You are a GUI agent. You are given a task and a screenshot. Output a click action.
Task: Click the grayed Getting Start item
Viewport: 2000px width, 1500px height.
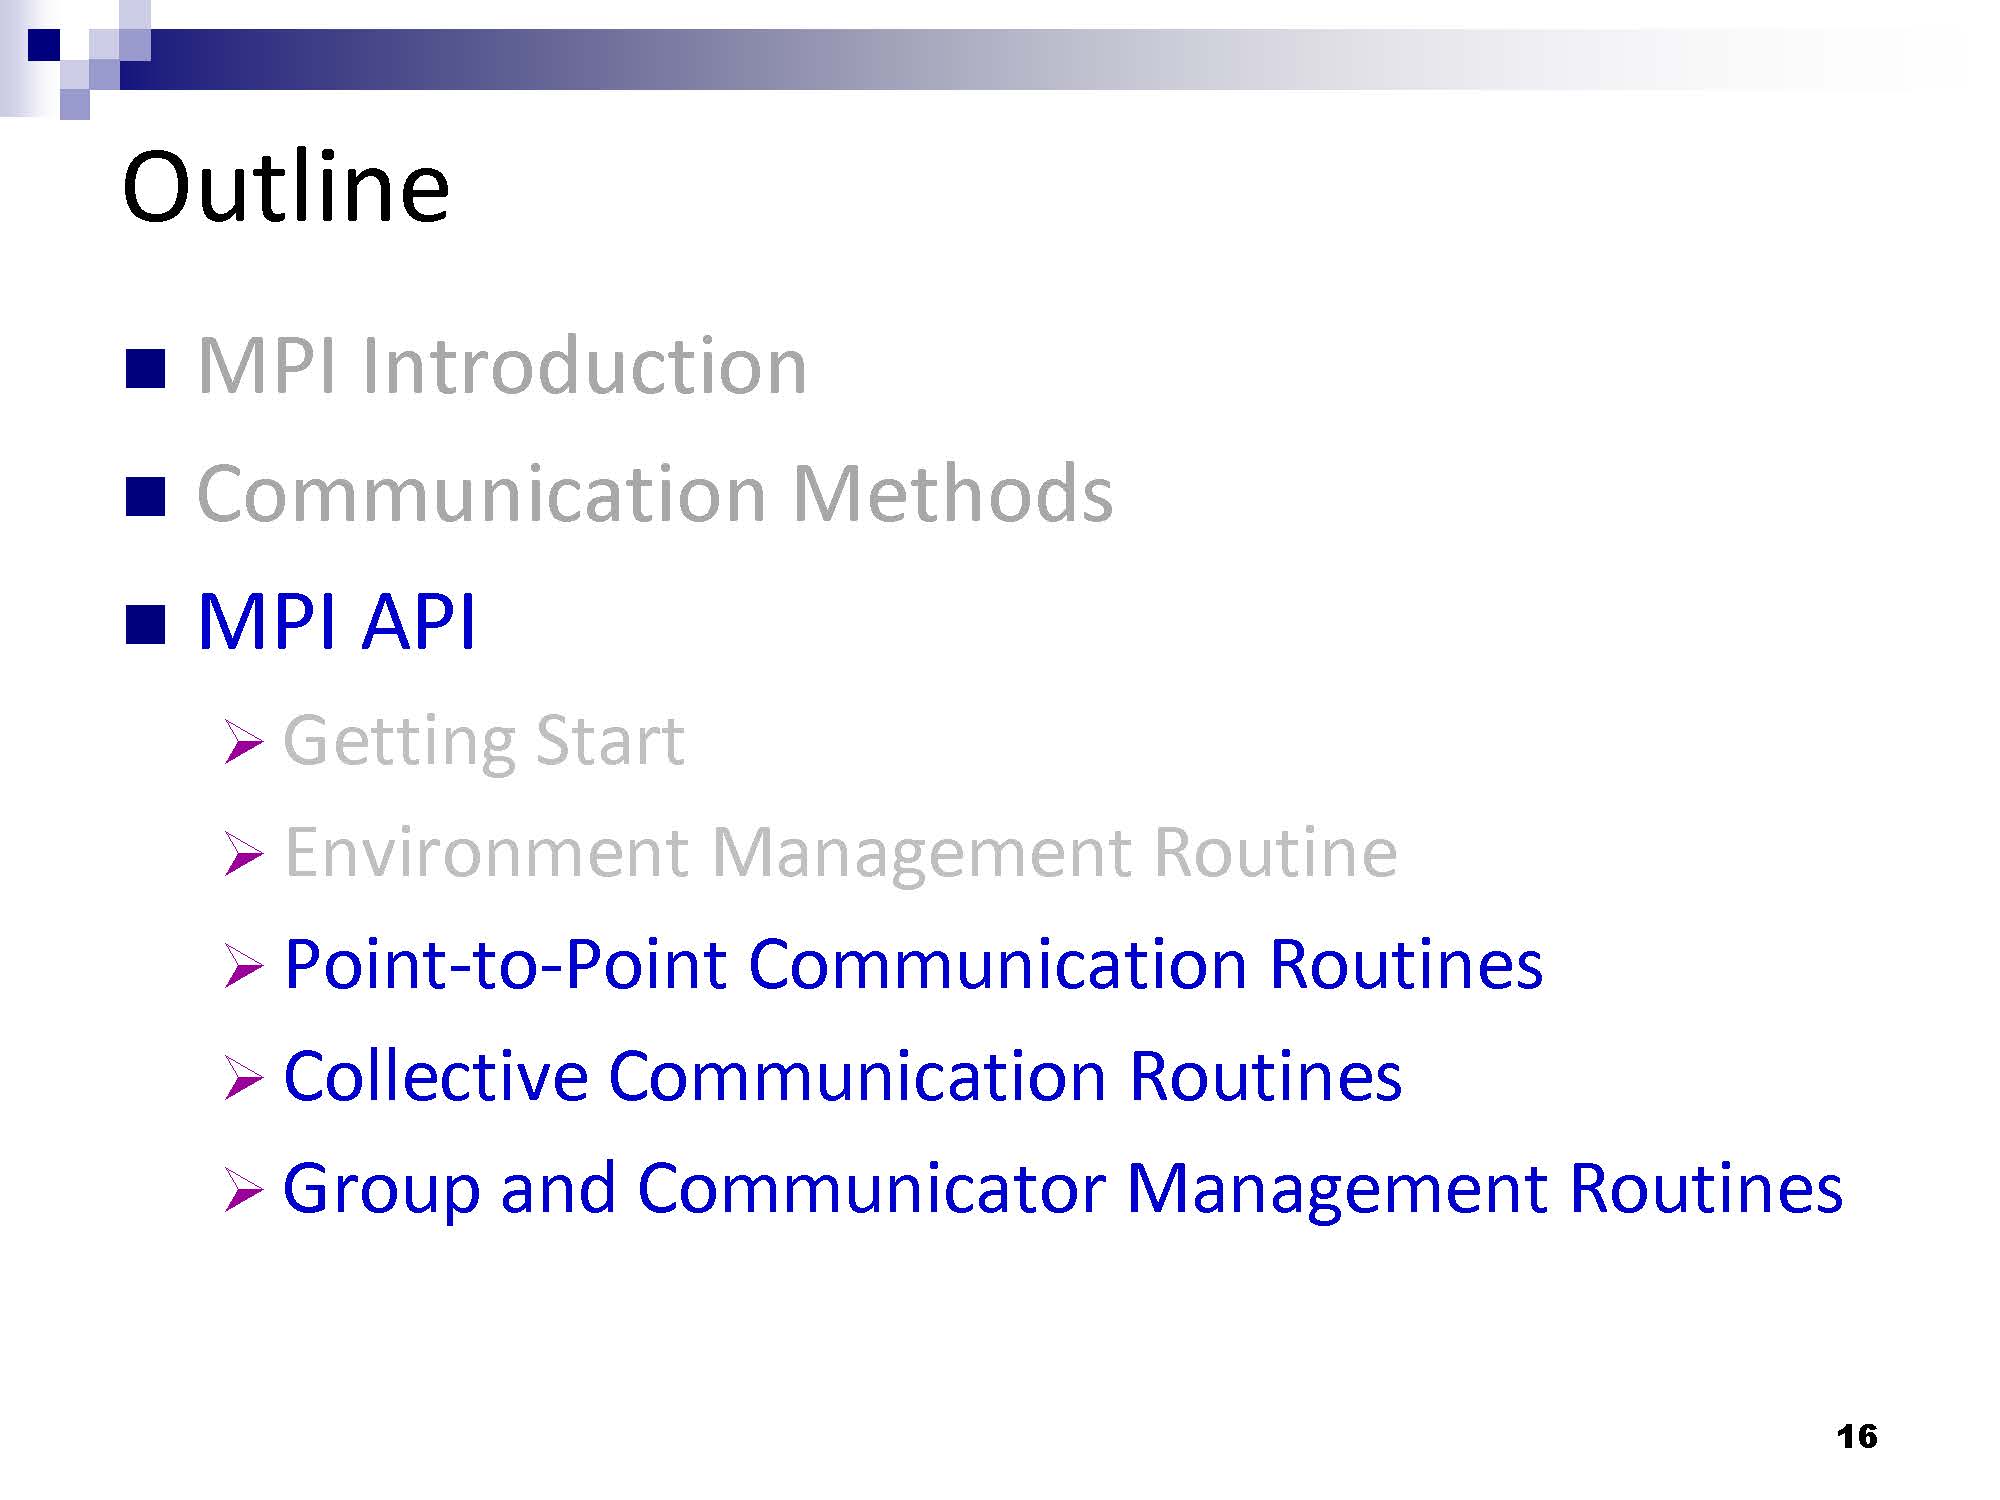pyautogui.click(x=484, y=741)
